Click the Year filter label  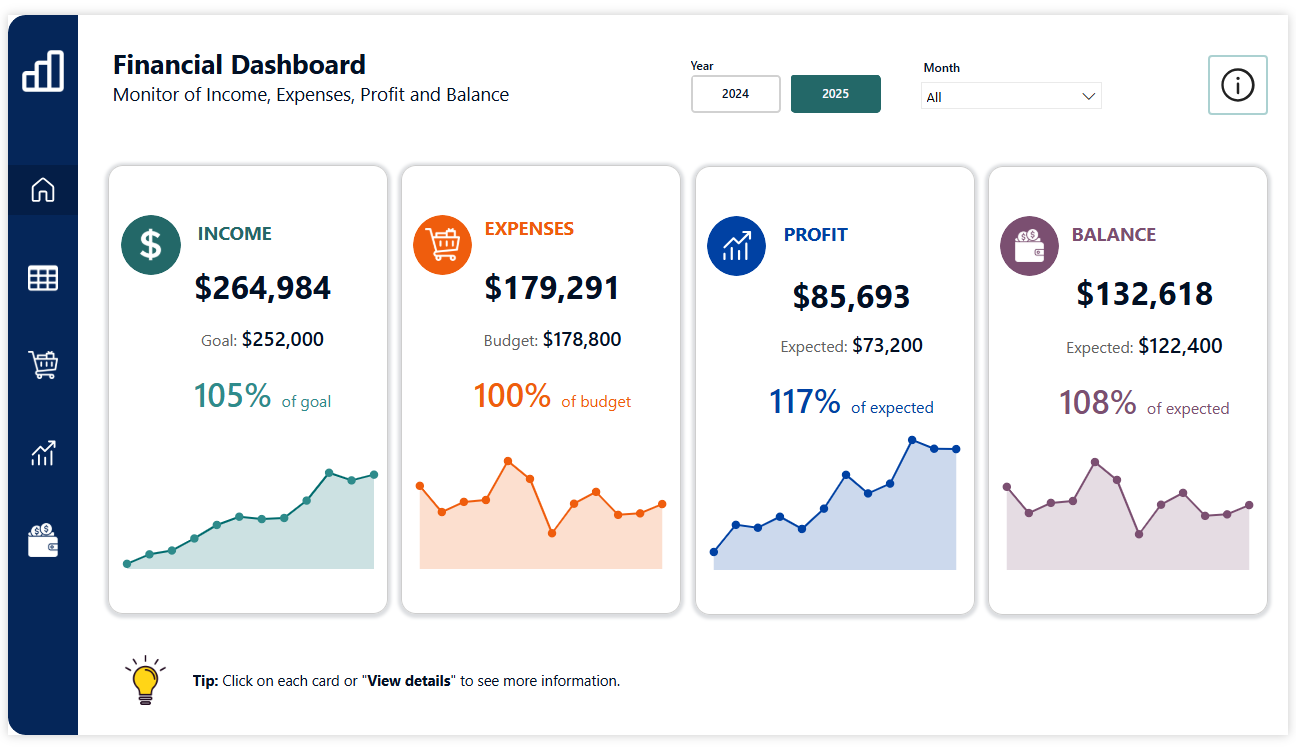(702, 66)
